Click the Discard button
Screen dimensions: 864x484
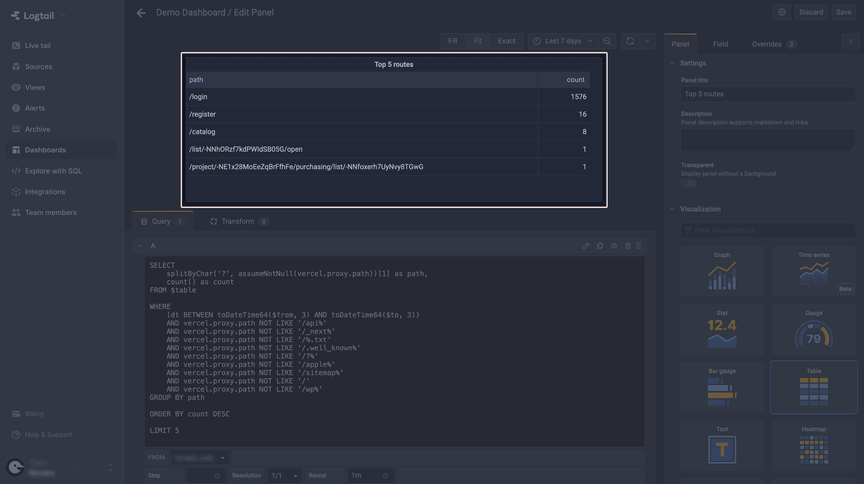tap(811, 12)
